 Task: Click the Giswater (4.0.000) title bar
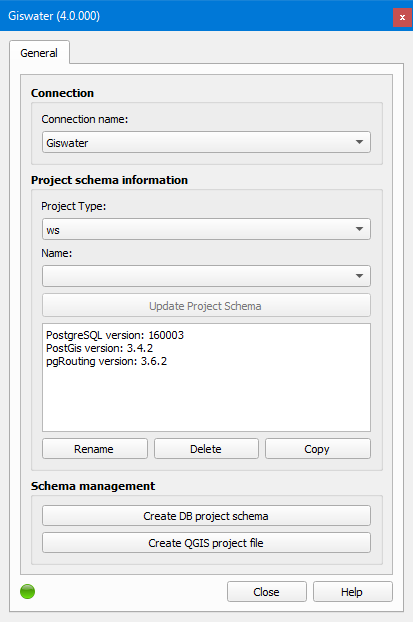[x=54, y=16]
